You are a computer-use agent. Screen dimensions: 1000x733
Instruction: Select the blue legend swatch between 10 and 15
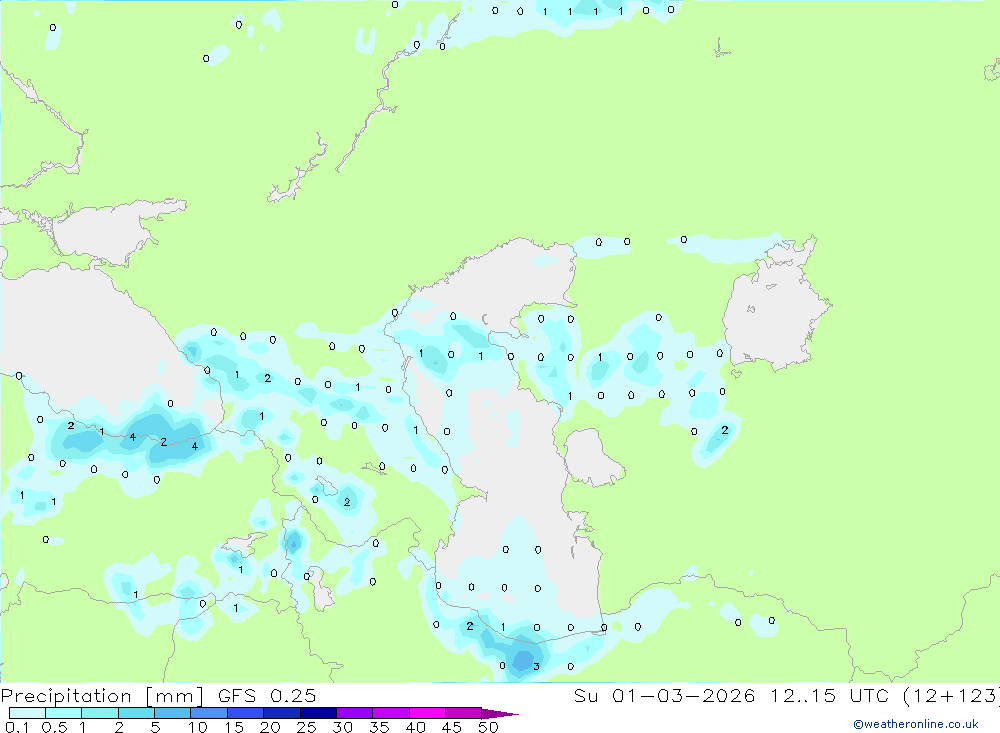[209, 713]
